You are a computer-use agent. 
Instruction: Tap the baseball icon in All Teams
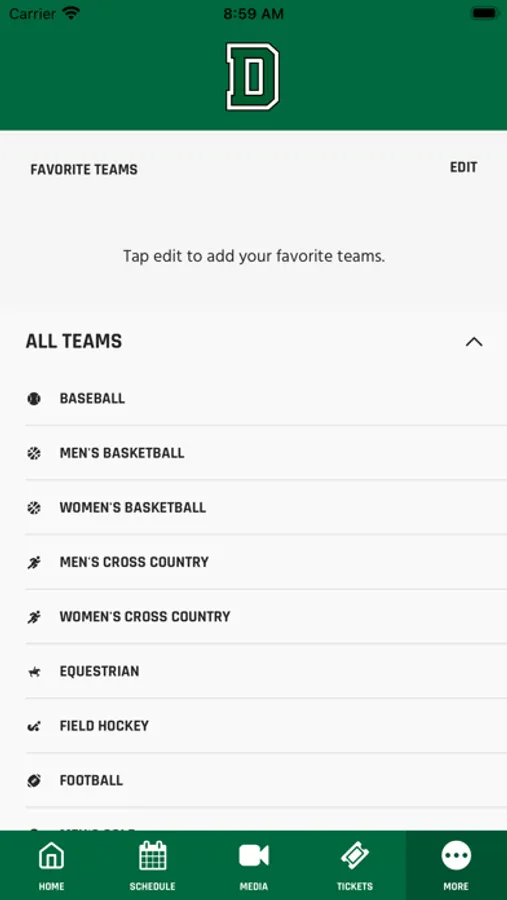pos(34,398)
